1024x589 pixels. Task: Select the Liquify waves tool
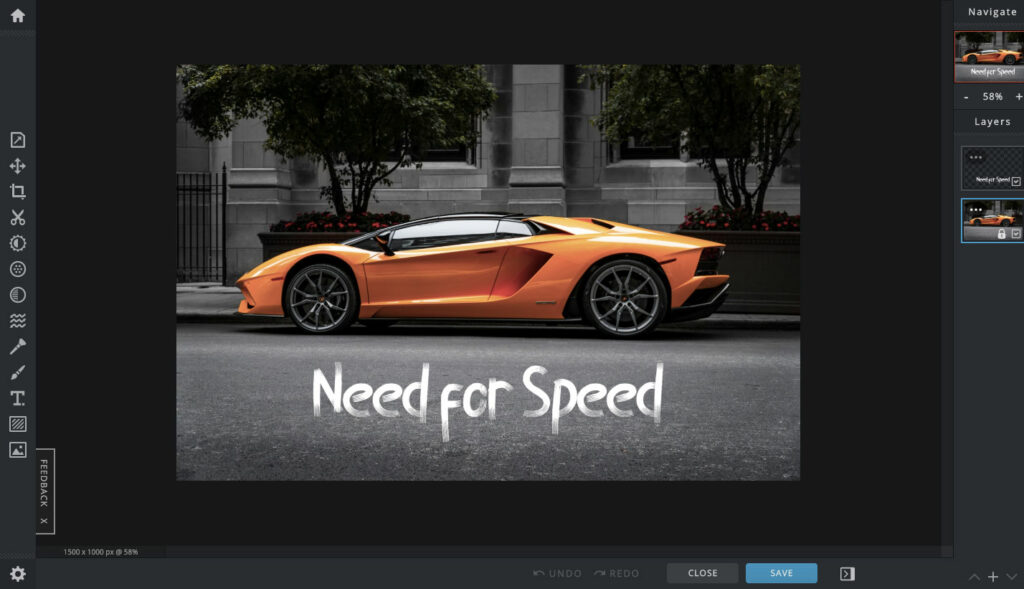[17, 320]
